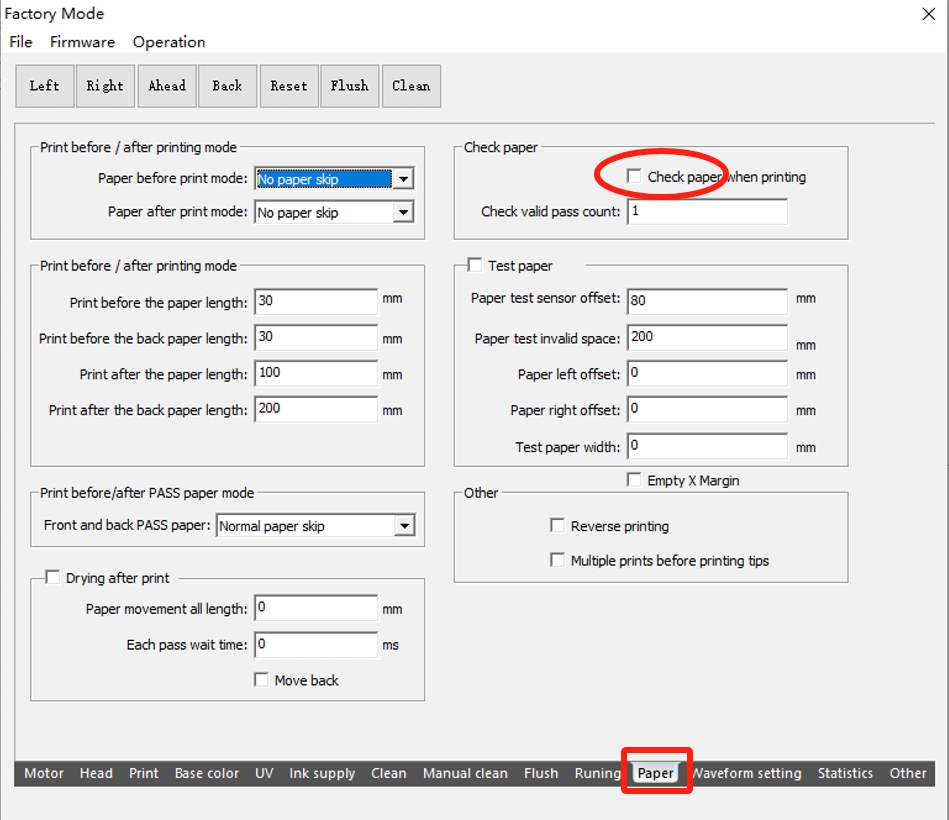The width and height of the screenshot is (949, 820).
Task: Click the Flush toolbar button
Action: (x=350, y=86)
